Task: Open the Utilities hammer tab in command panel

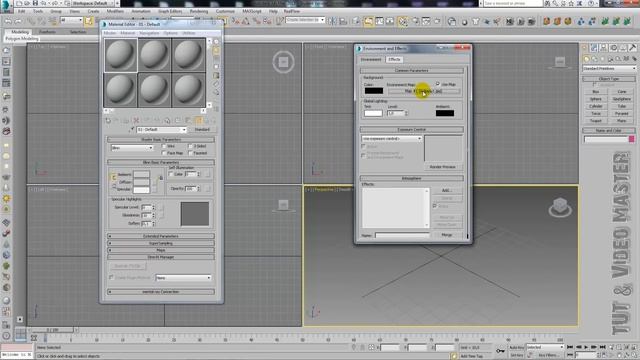Action: [633, 48]
